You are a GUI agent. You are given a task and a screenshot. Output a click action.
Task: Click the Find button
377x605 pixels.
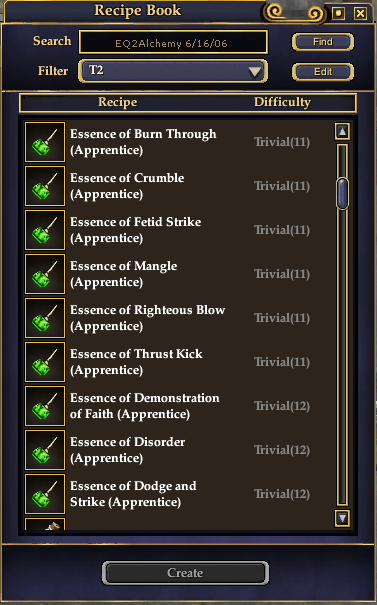pos(323,42)
